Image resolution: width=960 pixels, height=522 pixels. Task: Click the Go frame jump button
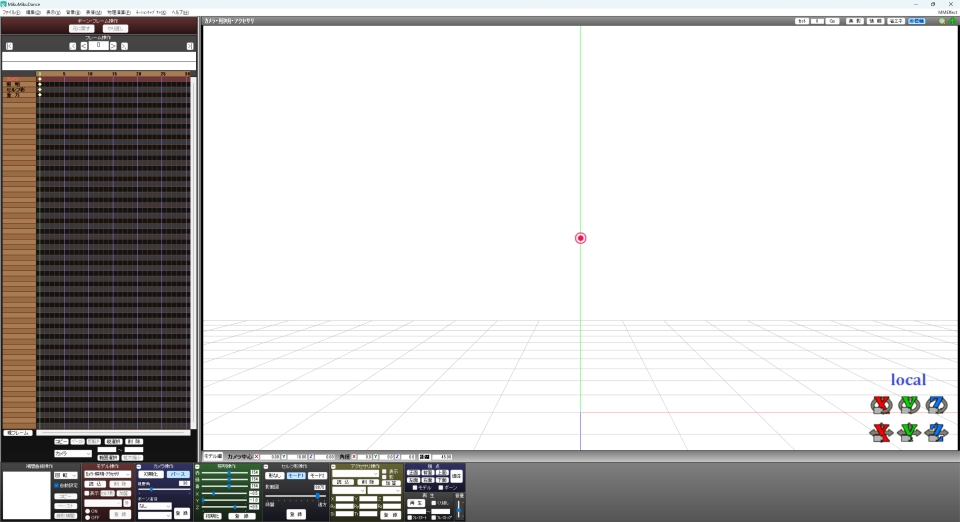pos(833,21)
